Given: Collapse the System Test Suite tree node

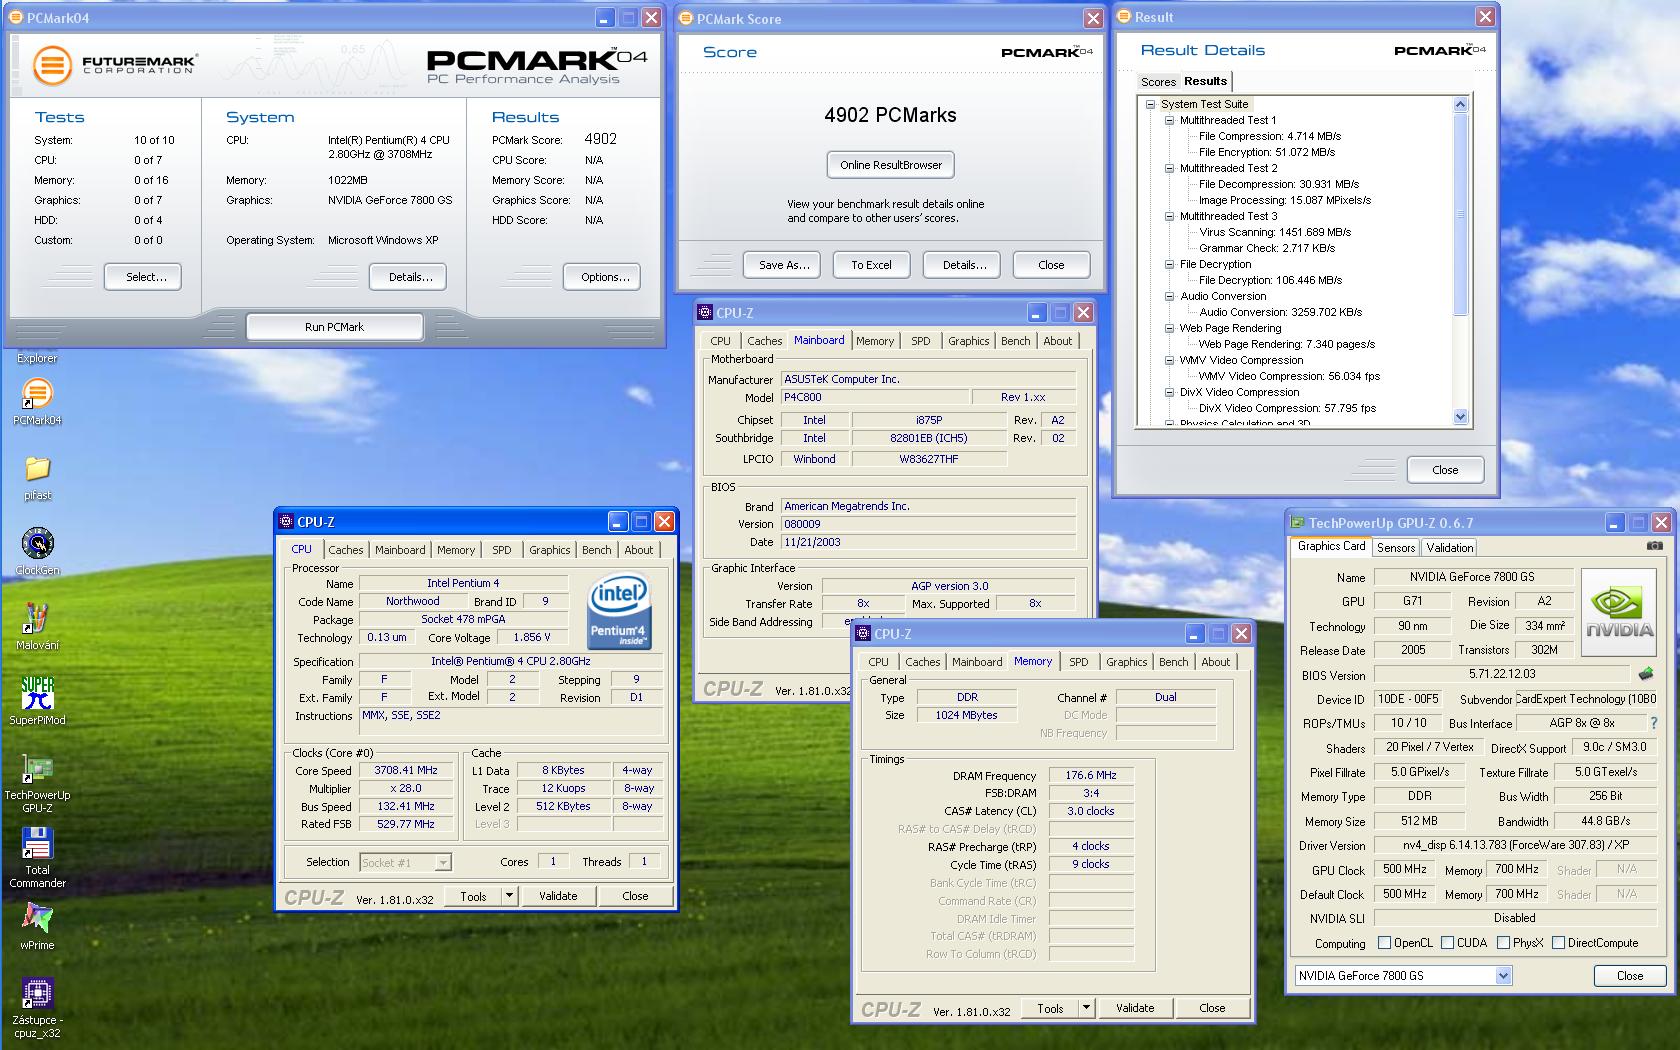Looking at the screenshot, I should click(1151, 104).
